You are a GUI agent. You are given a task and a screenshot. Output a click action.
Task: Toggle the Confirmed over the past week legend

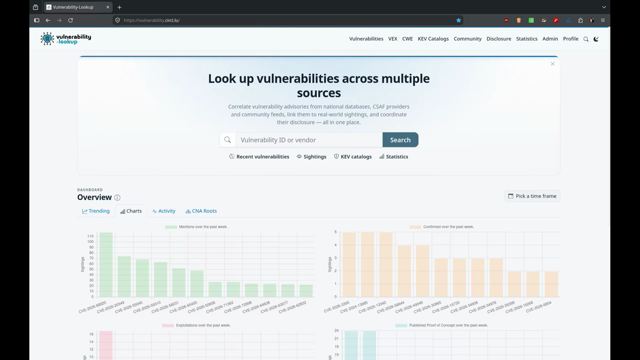click(441, 227)
